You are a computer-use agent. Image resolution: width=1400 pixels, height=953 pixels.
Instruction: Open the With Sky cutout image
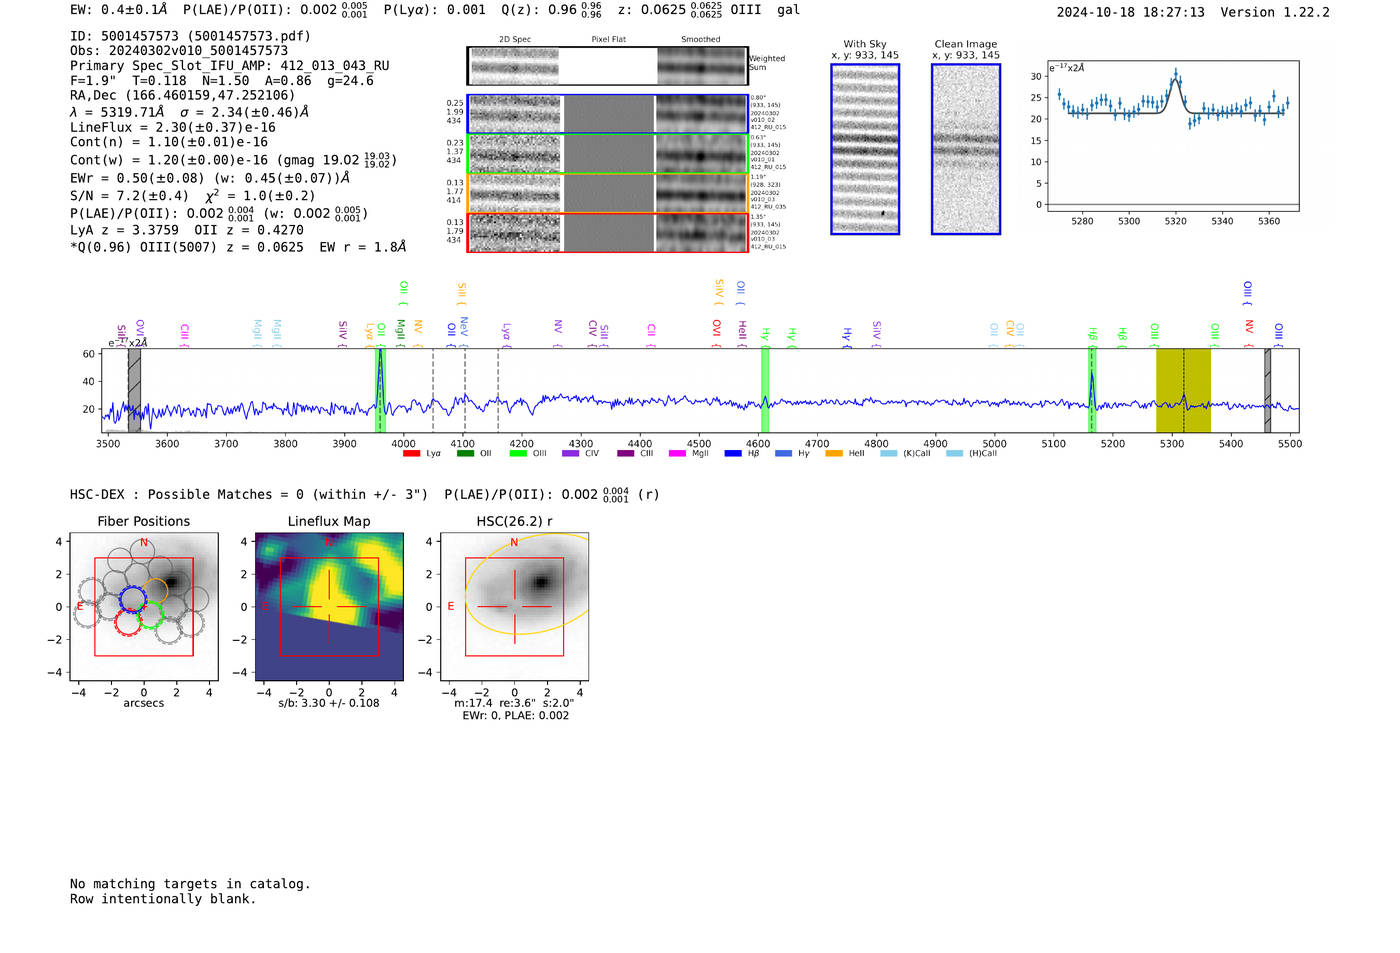[x=865, y=149]
